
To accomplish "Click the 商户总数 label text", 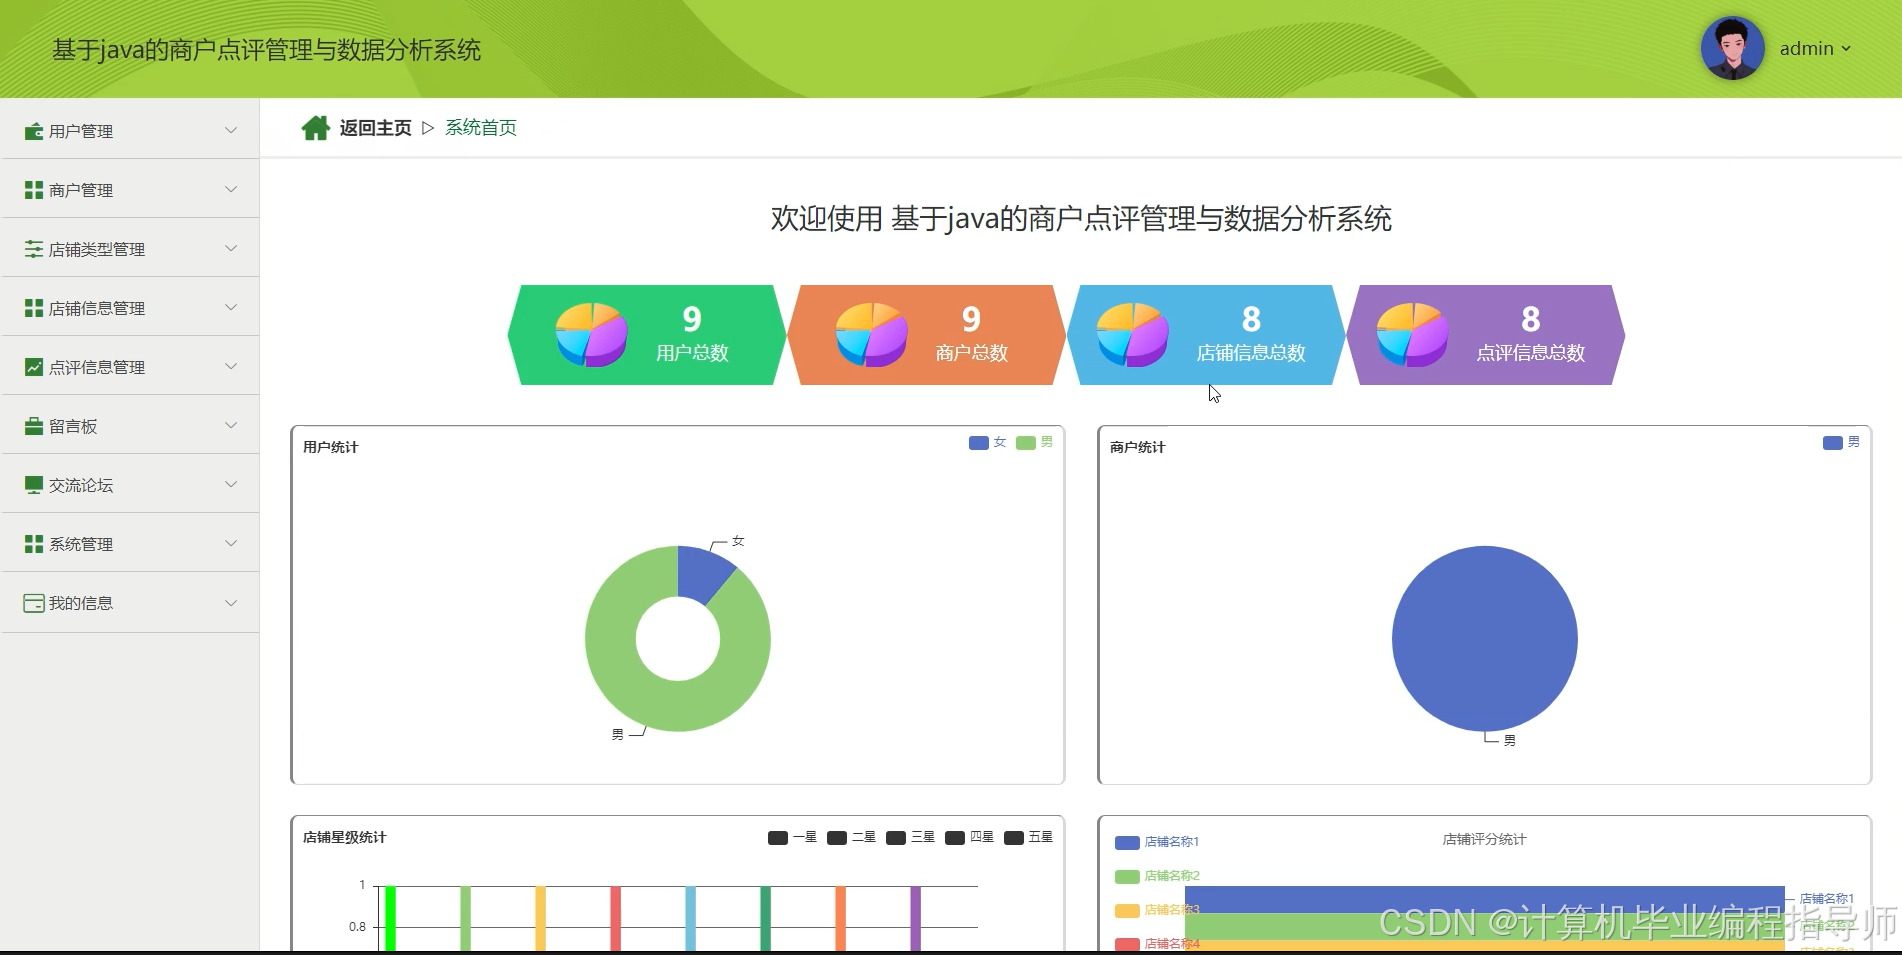I will [x=971, y=353].
